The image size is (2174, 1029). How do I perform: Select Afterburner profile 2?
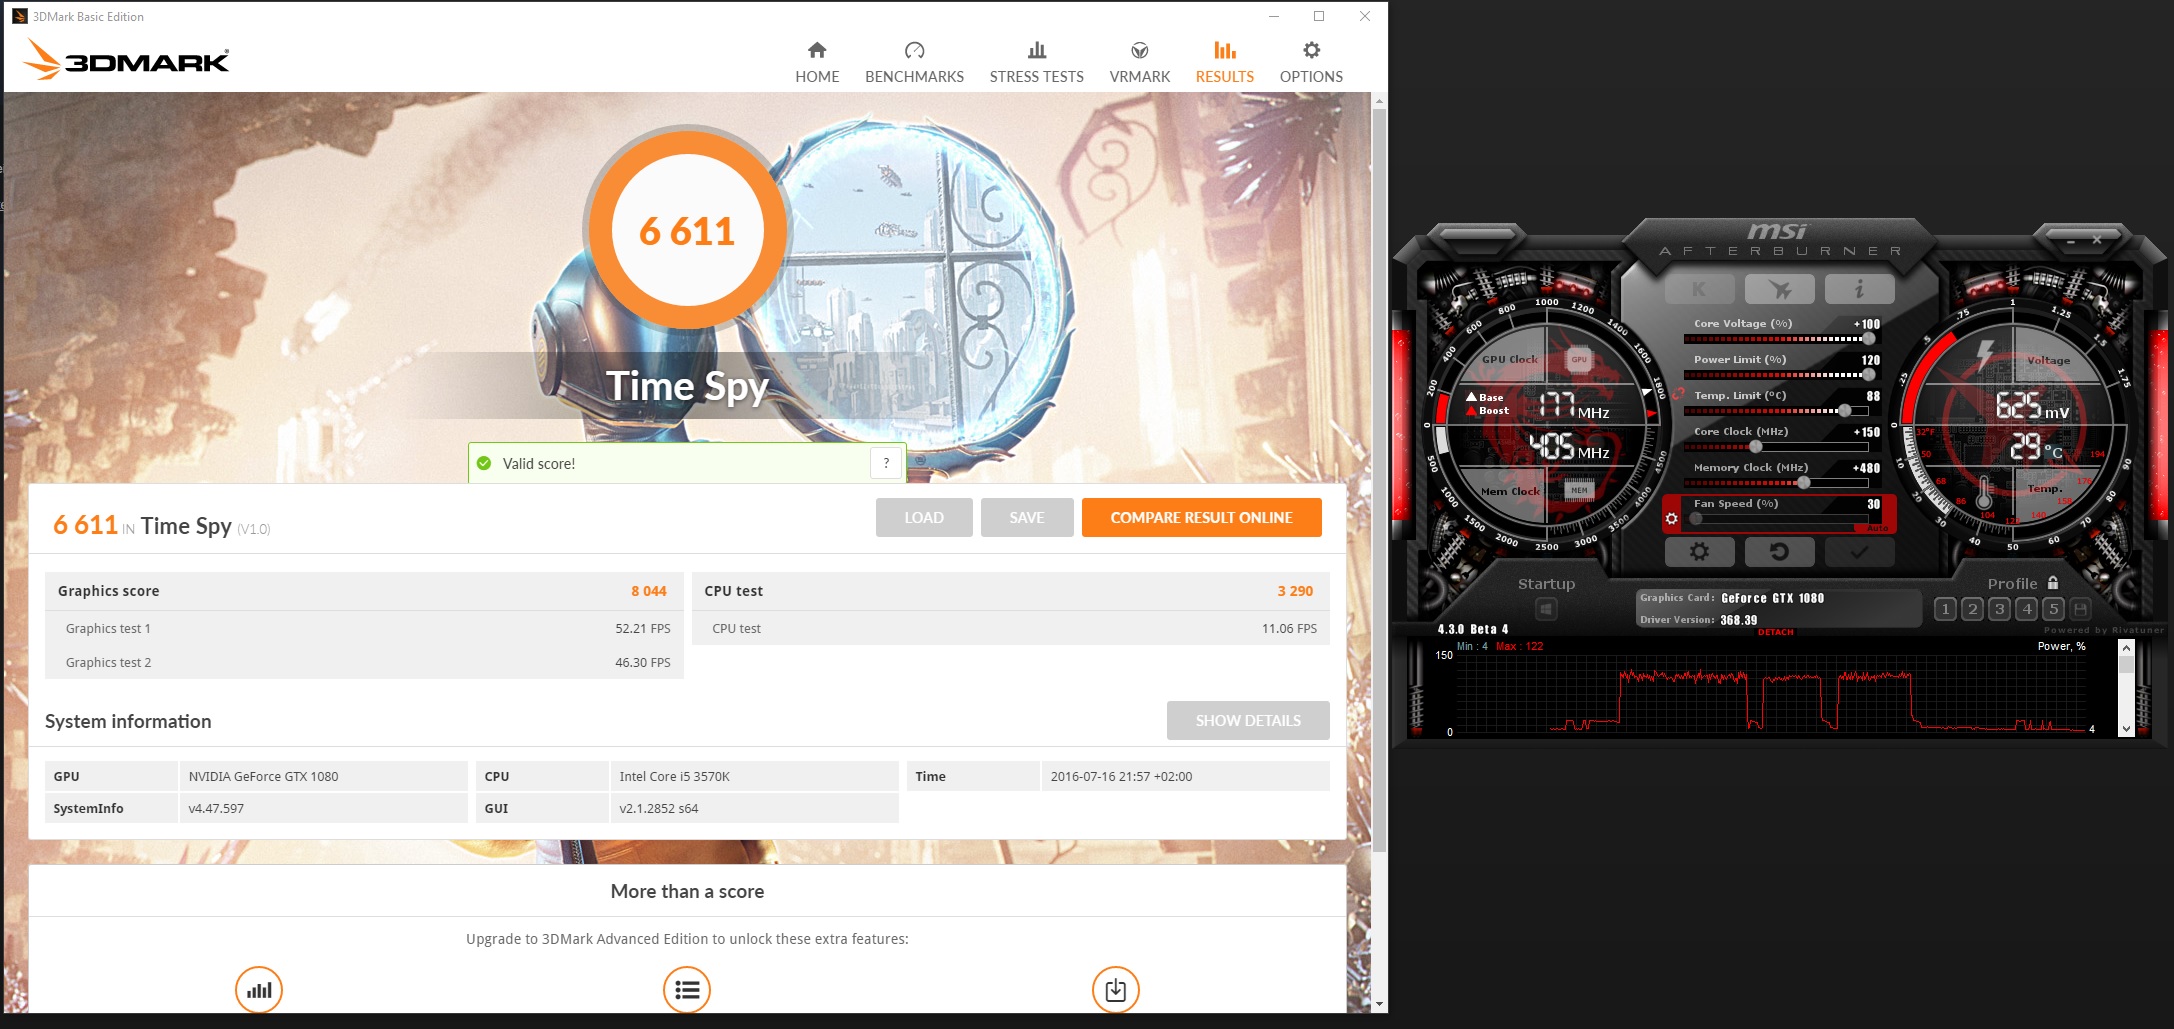pyautogui.click(x=1972, y=608)
